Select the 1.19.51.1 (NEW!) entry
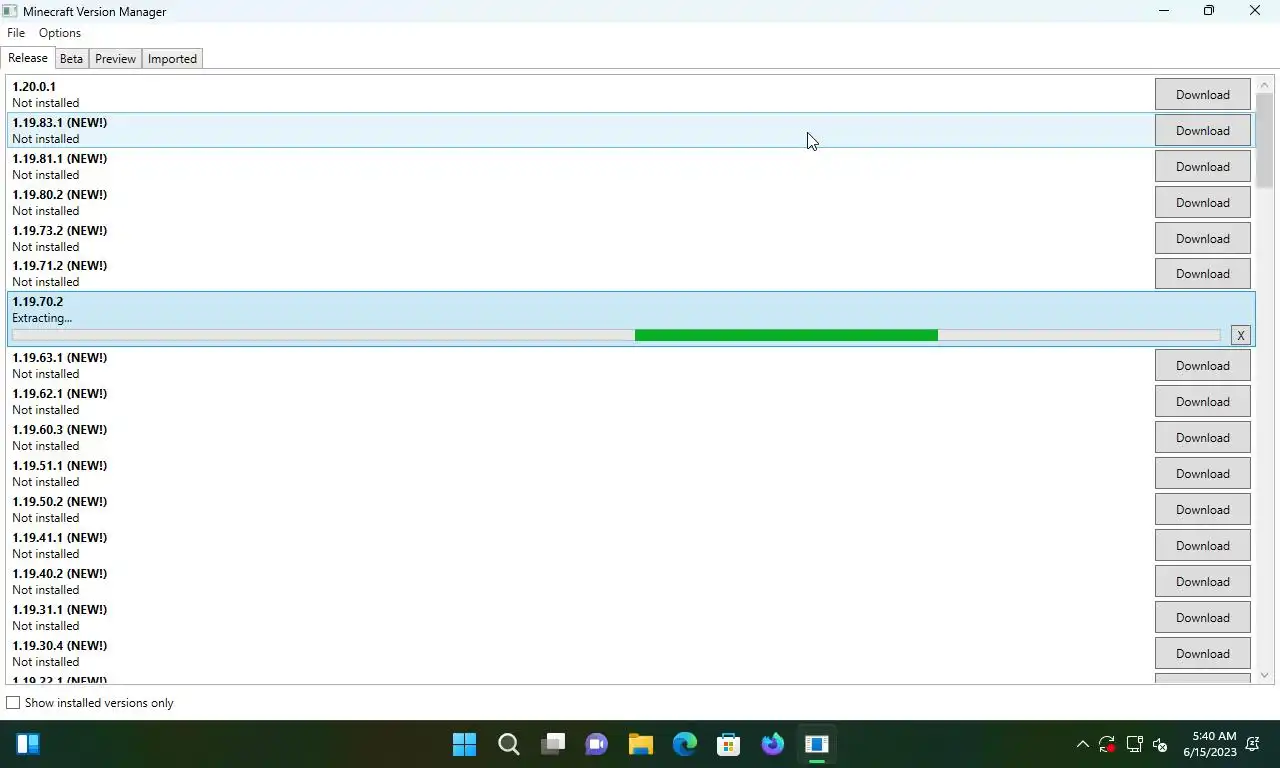Viewport: 1280px width, 768px height. [630, 474]
